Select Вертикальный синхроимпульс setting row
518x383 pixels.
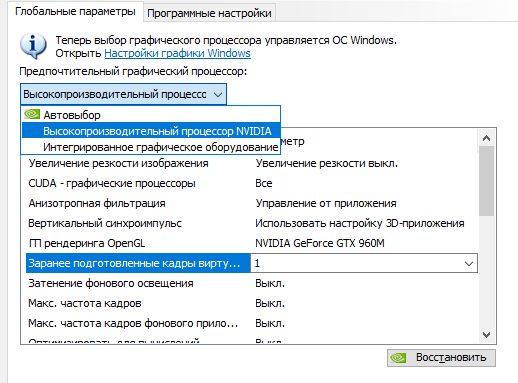pos(252,223)
